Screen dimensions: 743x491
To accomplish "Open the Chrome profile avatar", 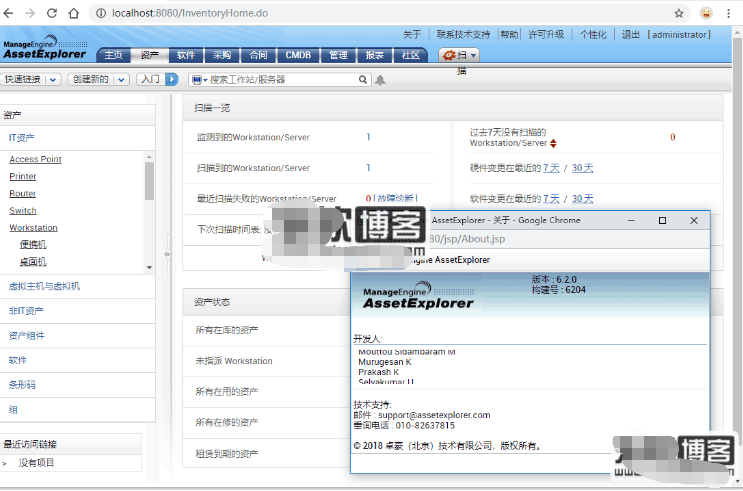I will click(x=706, y=13).
